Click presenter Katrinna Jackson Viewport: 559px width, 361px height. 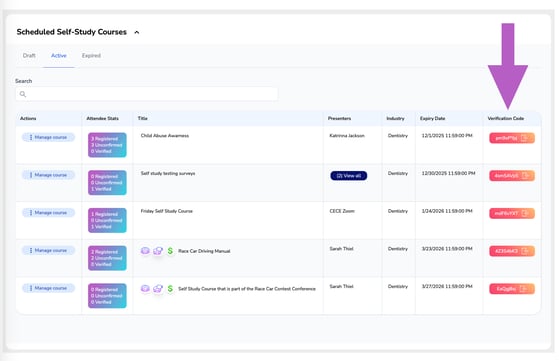[x=347, y=136]
